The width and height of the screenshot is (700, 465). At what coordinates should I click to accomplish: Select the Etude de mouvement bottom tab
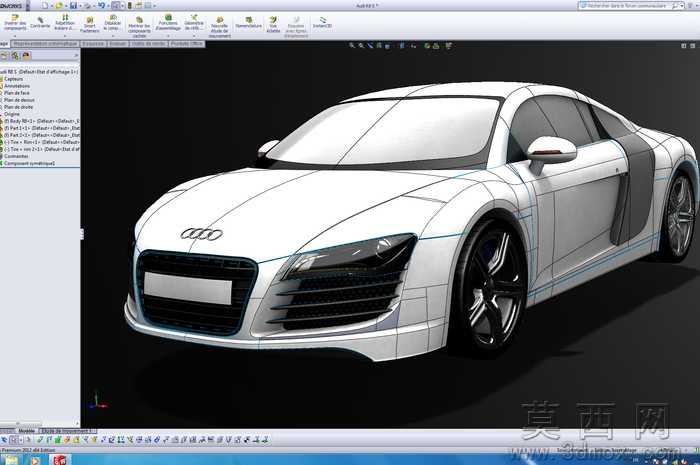pos(68,431)
